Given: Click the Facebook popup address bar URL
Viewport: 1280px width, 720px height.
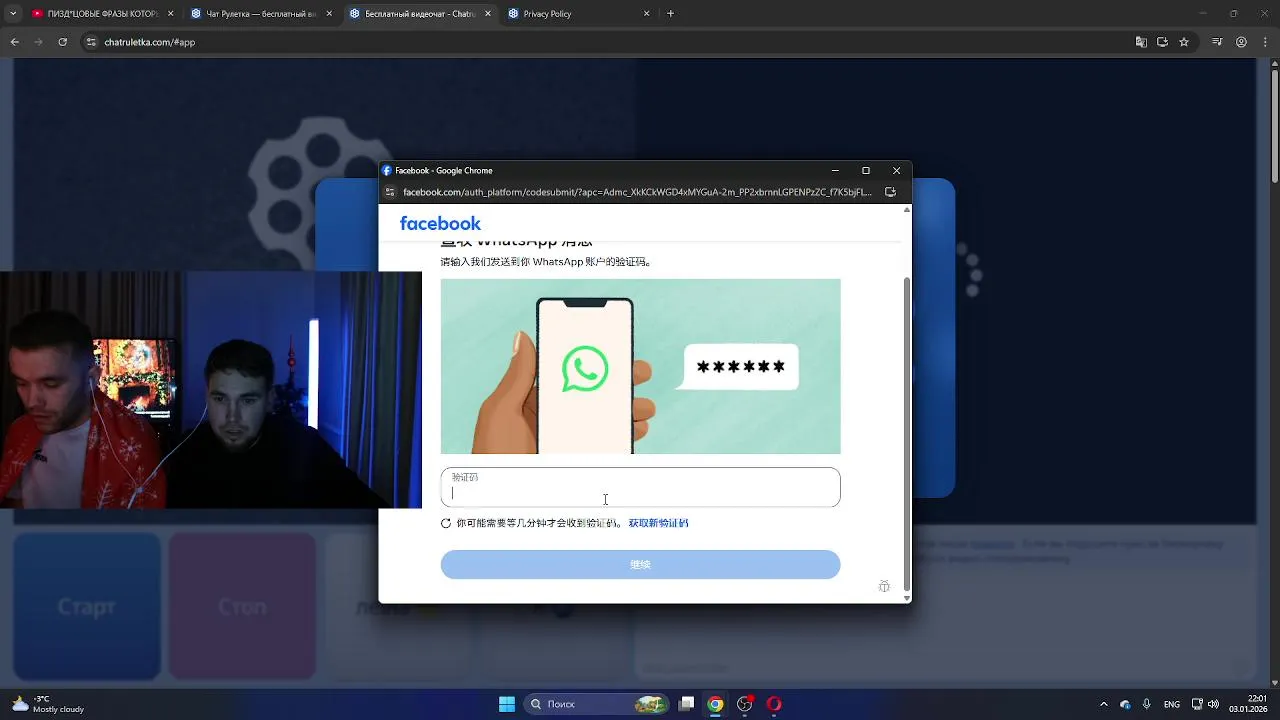Looking at the screenshot, I should pyautogui.click(x=637, y=192).
